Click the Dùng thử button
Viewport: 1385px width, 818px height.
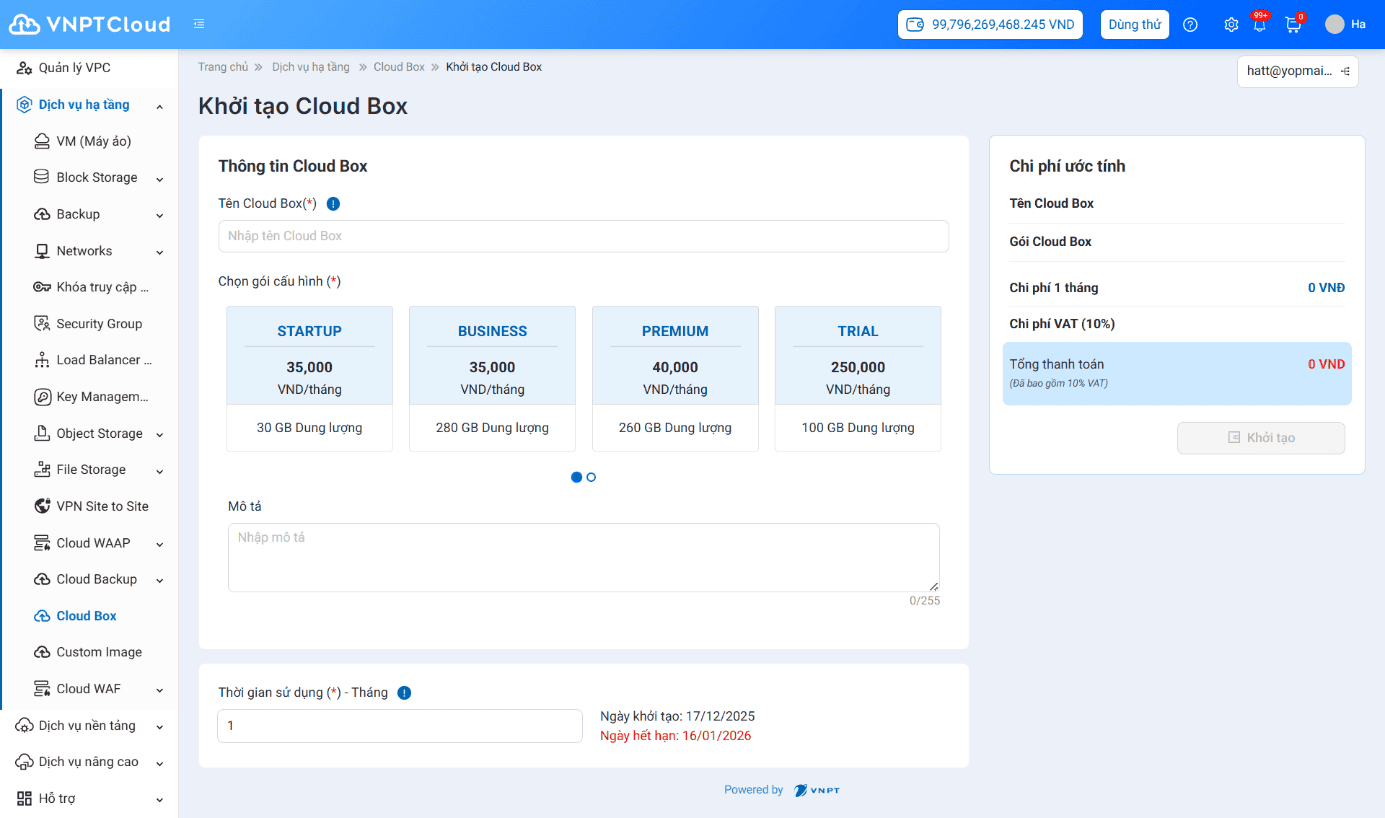[1135, 24]
